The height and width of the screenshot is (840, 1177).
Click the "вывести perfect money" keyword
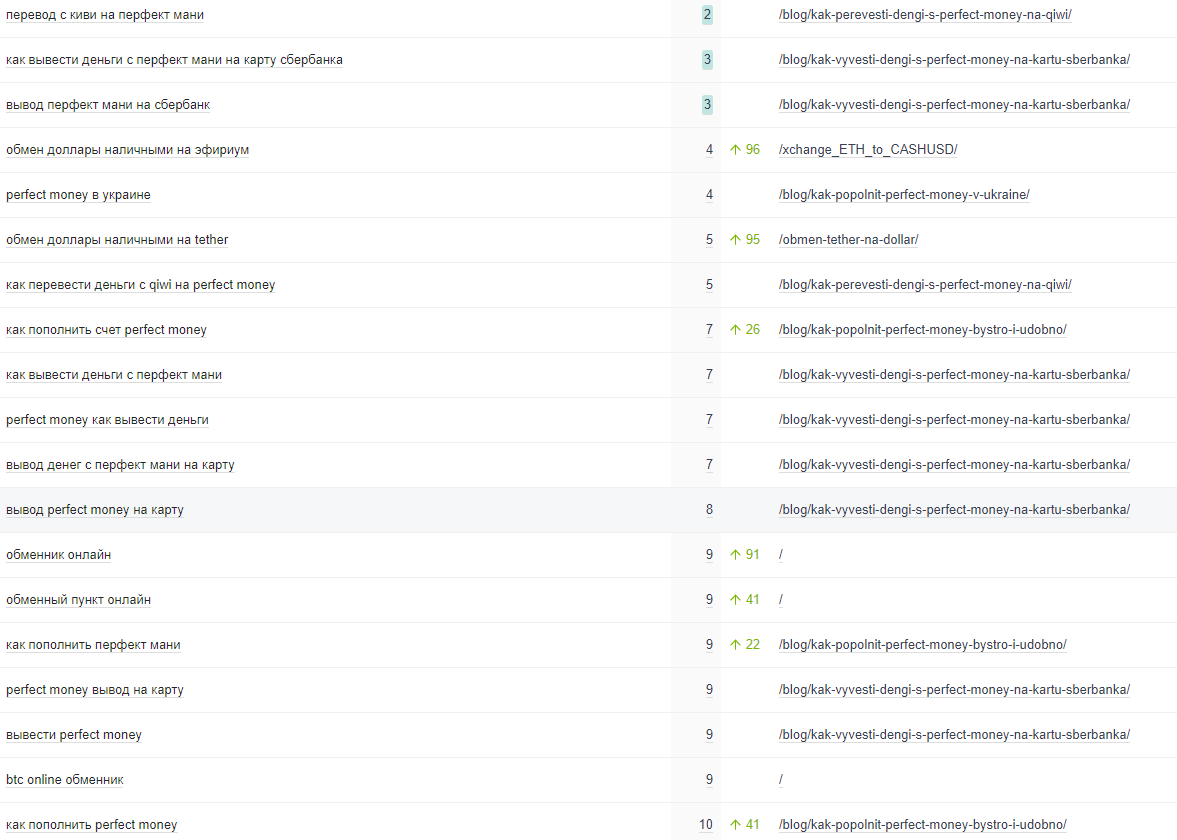[74, 736]
